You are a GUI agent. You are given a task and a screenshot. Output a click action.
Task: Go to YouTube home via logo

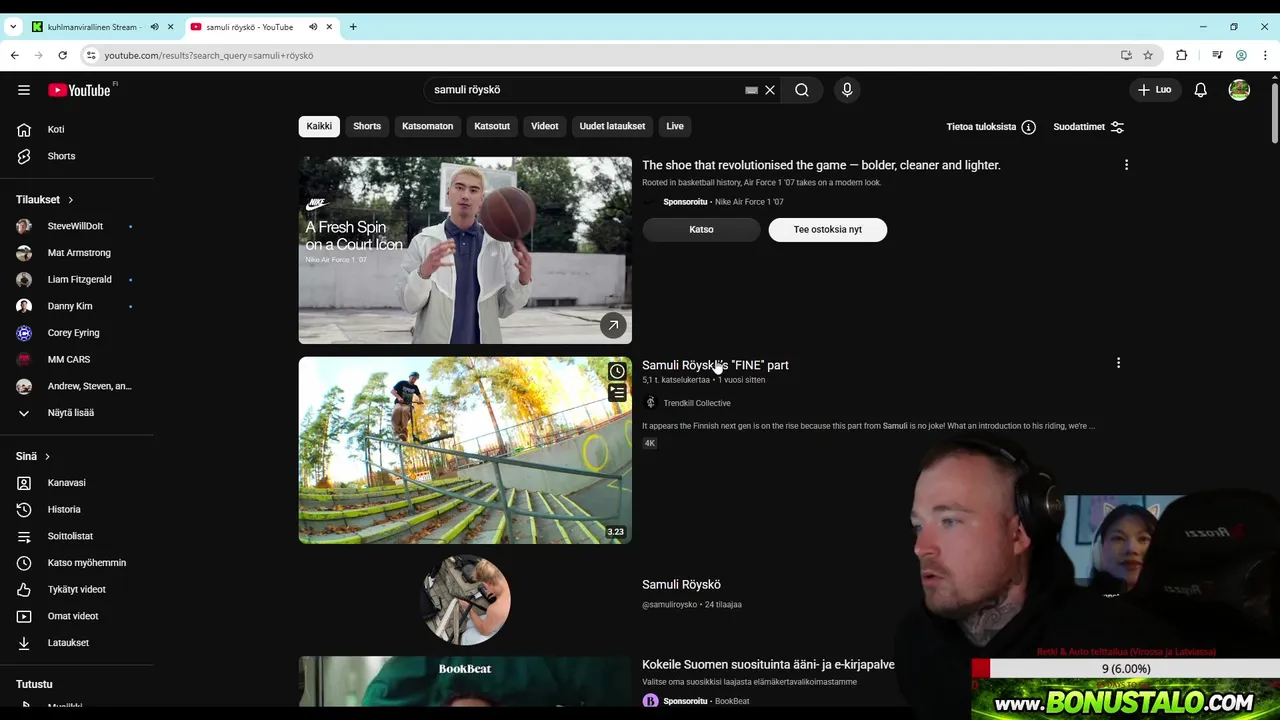(x=79, y=90)
